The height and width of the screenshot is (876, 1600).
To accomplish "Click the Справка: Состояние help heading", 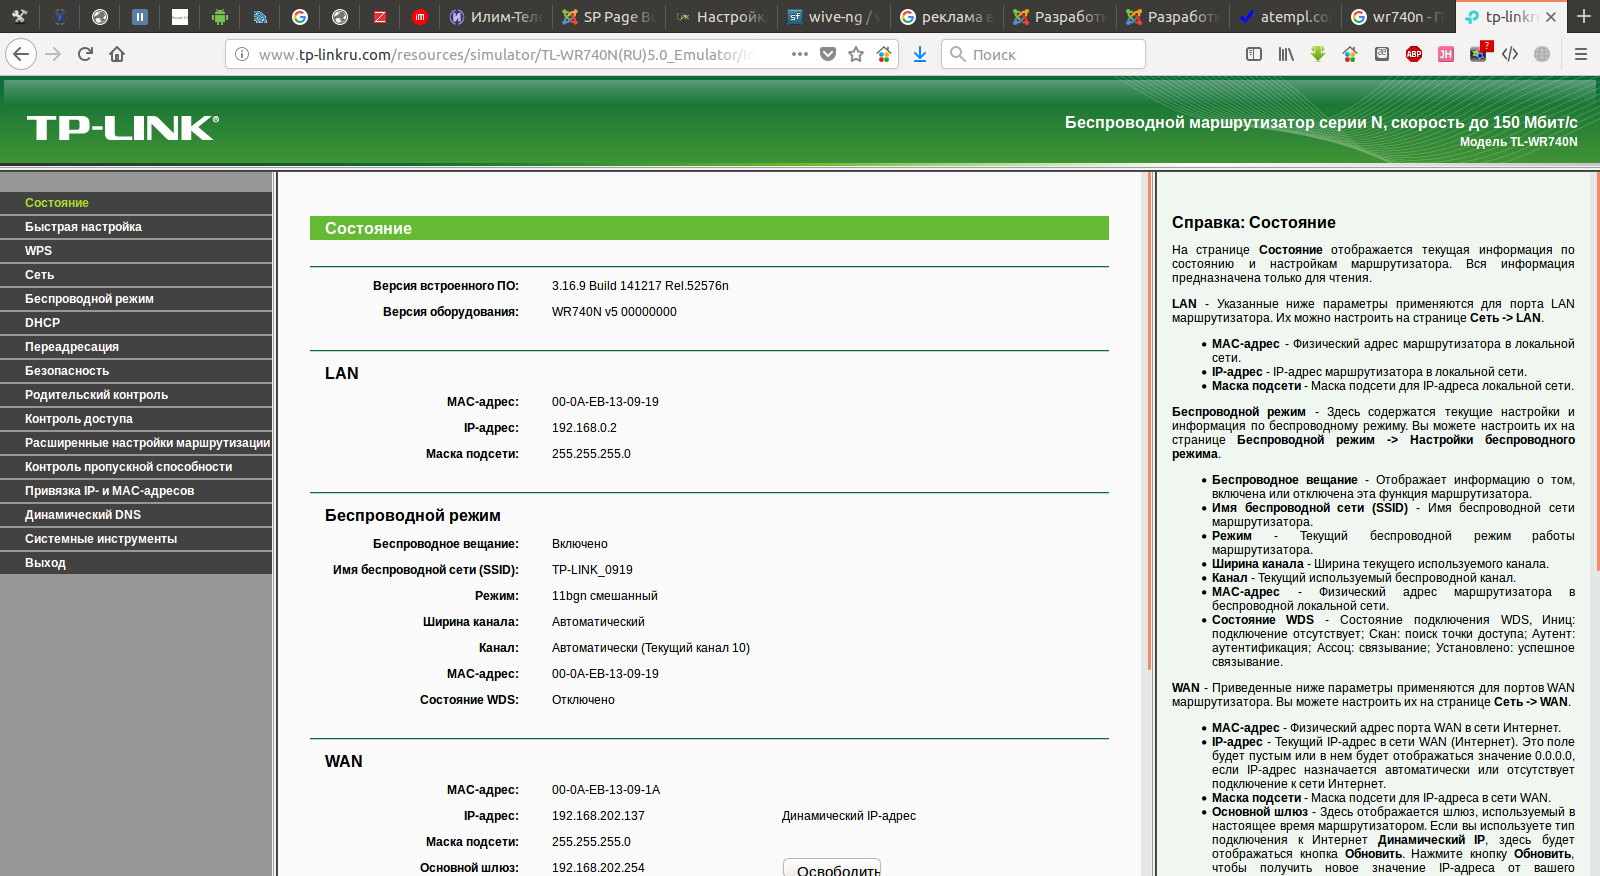I will pyautogui.click(x=1254, y=223).
